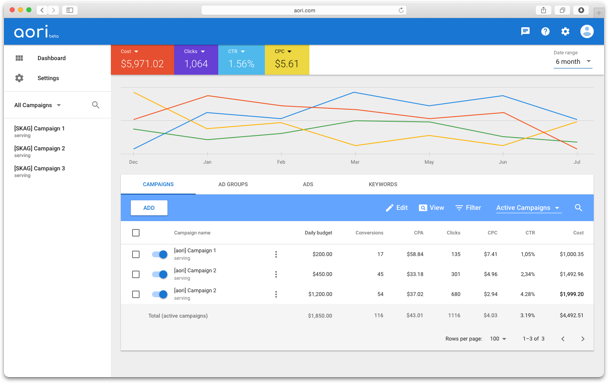Search campaigns using the sidebar magnifier
608x383 pixels.
95,105
